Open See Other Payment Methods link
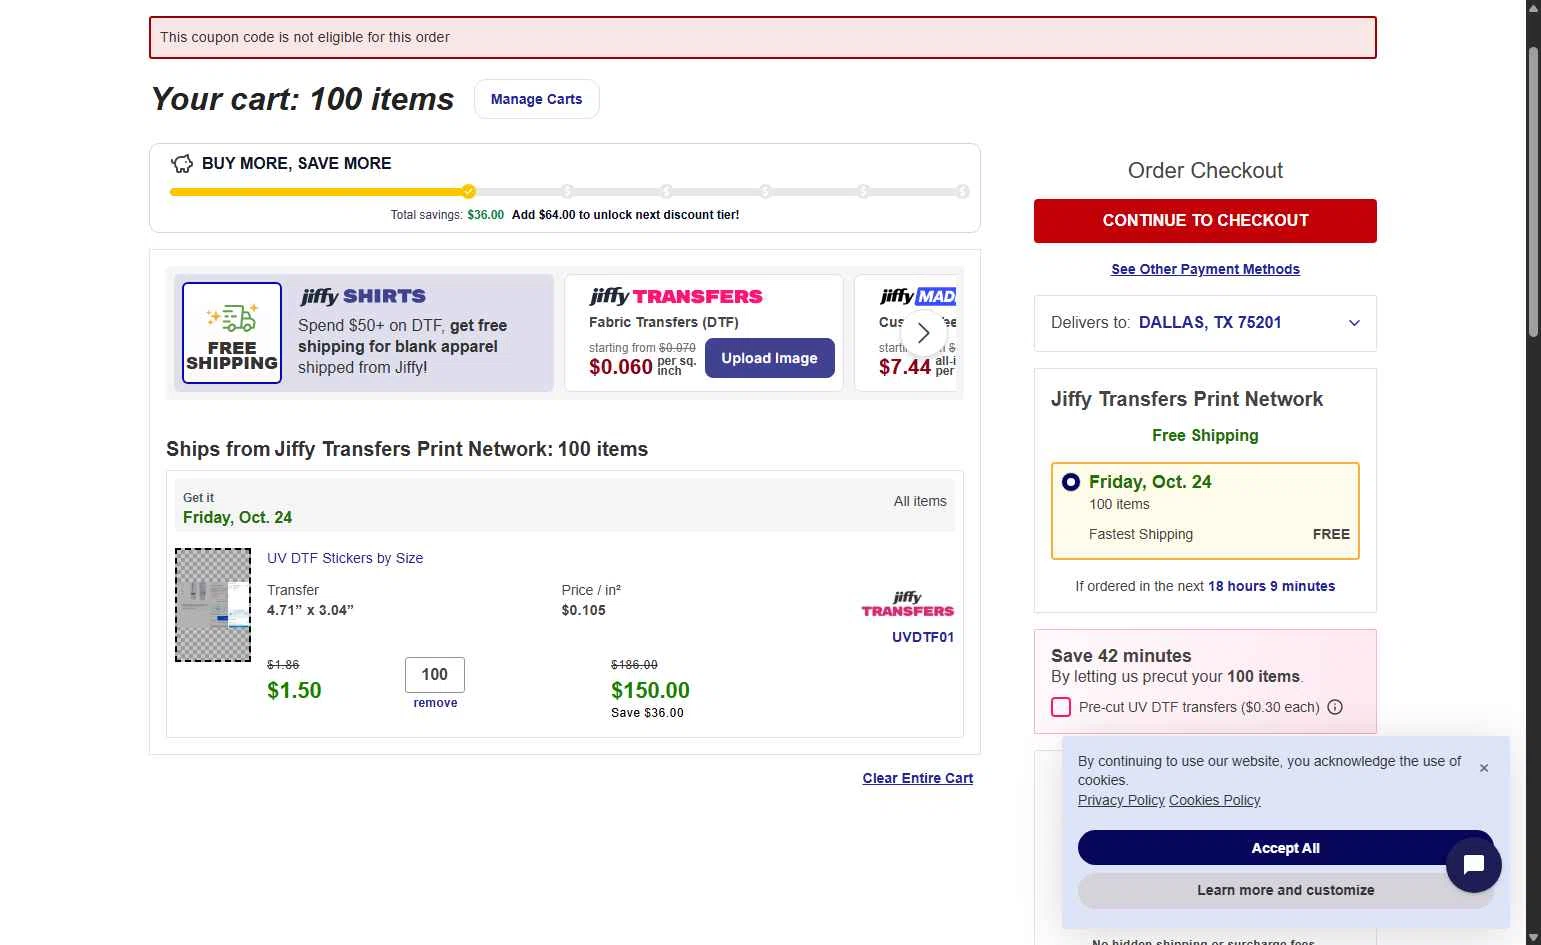The image size is (1541, 945). [1205, 269]
